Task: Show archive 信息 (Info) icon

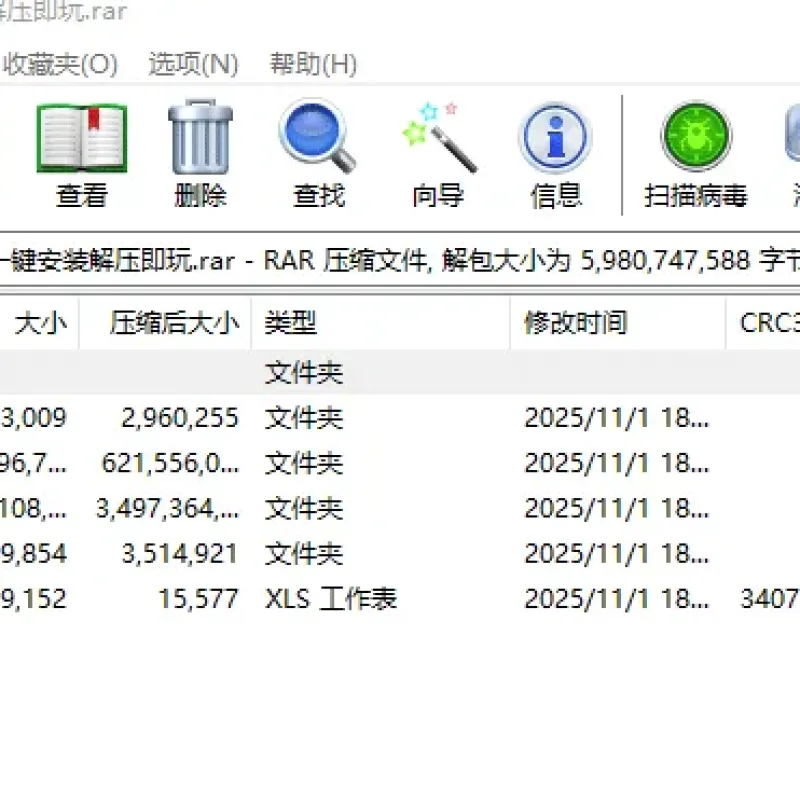Action: click(555, 137)
